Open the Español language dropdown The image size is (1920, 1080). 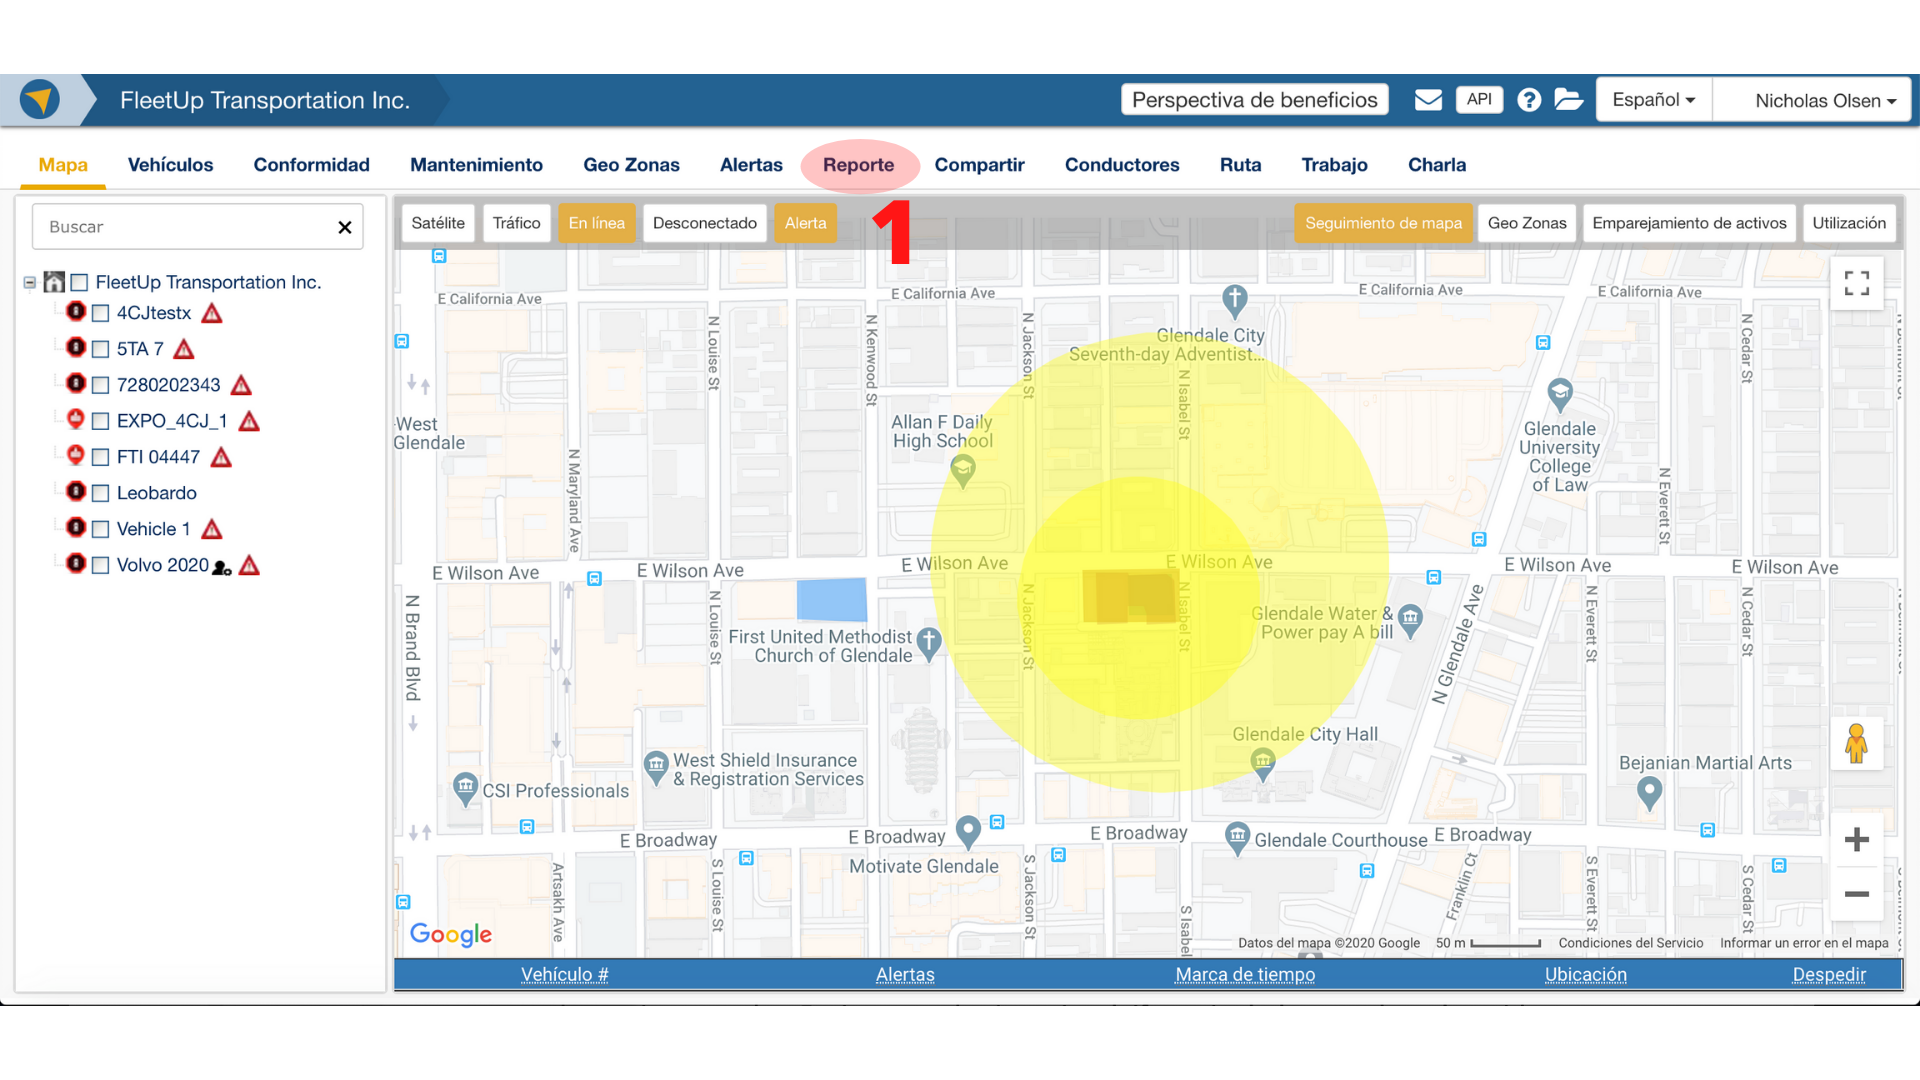pyautogui.click(x=1654, y=100)
